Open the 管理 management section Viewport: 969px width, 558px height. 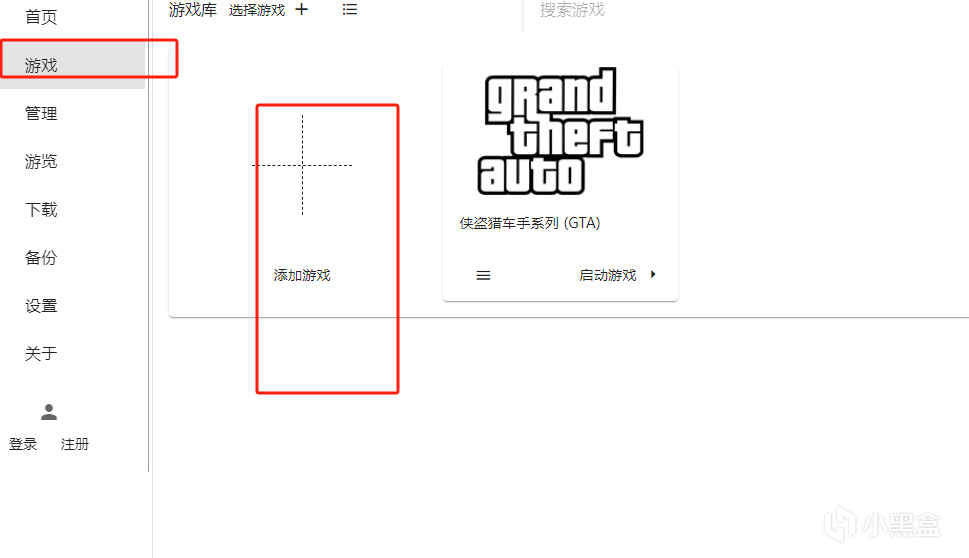(41, 113)
